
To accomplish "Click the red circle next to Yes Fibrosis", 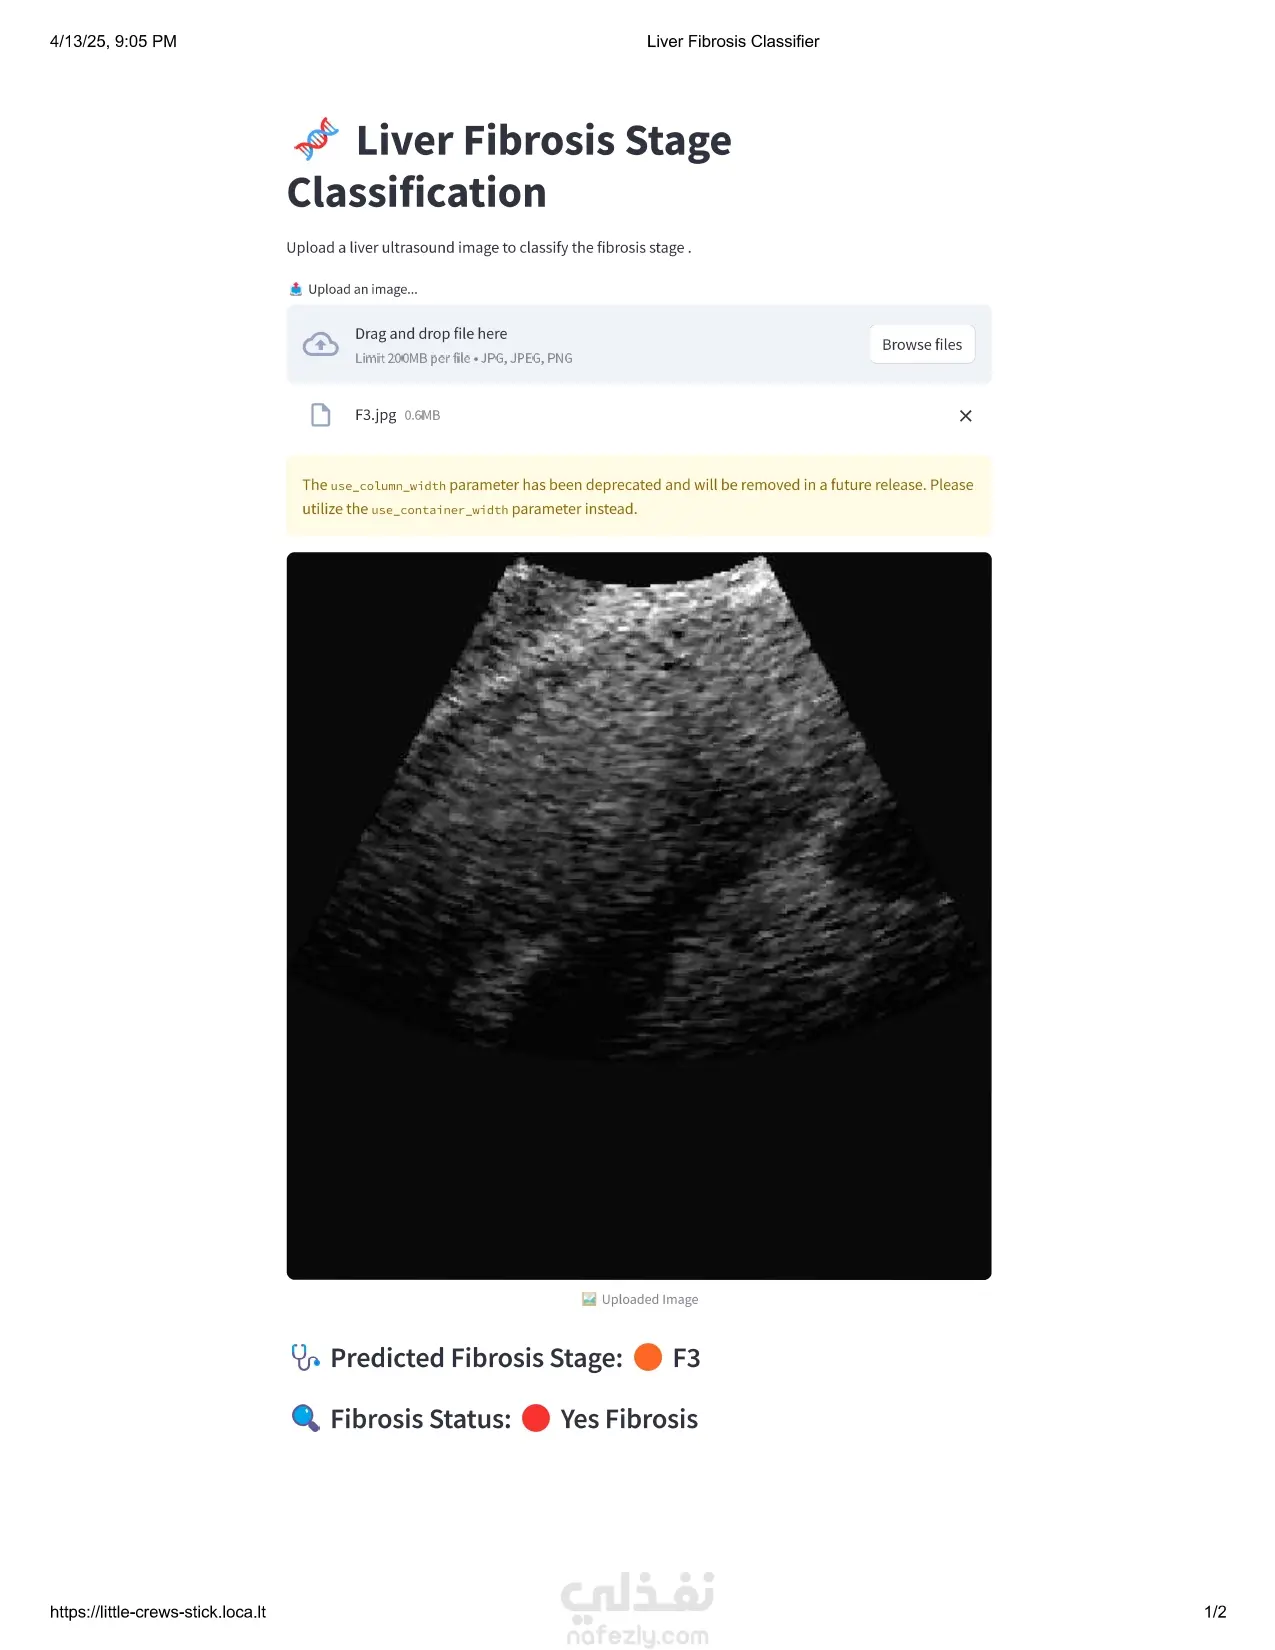I will coord(536,1418).
